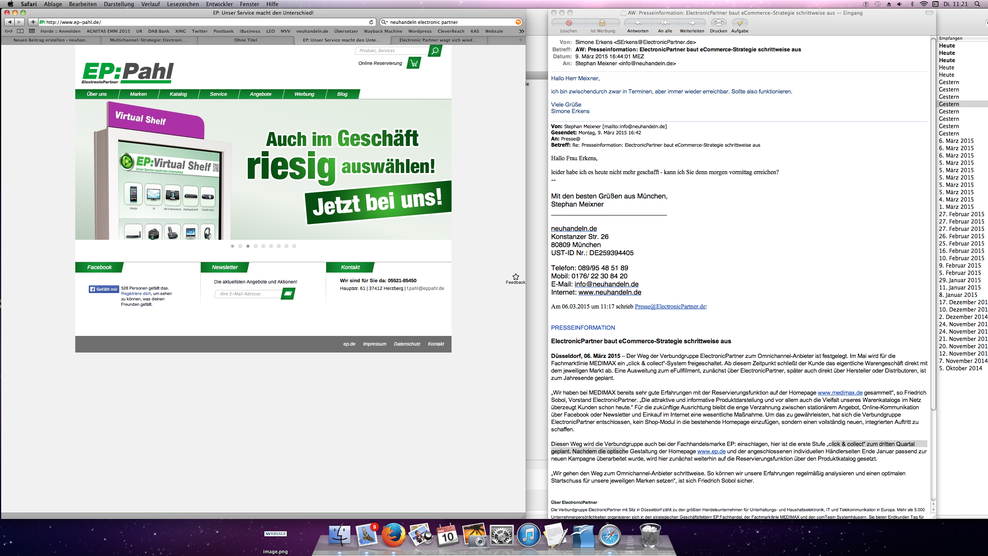Click the Antworten reply arrow in Mail
988x556 pixels.
coord(638,23)
